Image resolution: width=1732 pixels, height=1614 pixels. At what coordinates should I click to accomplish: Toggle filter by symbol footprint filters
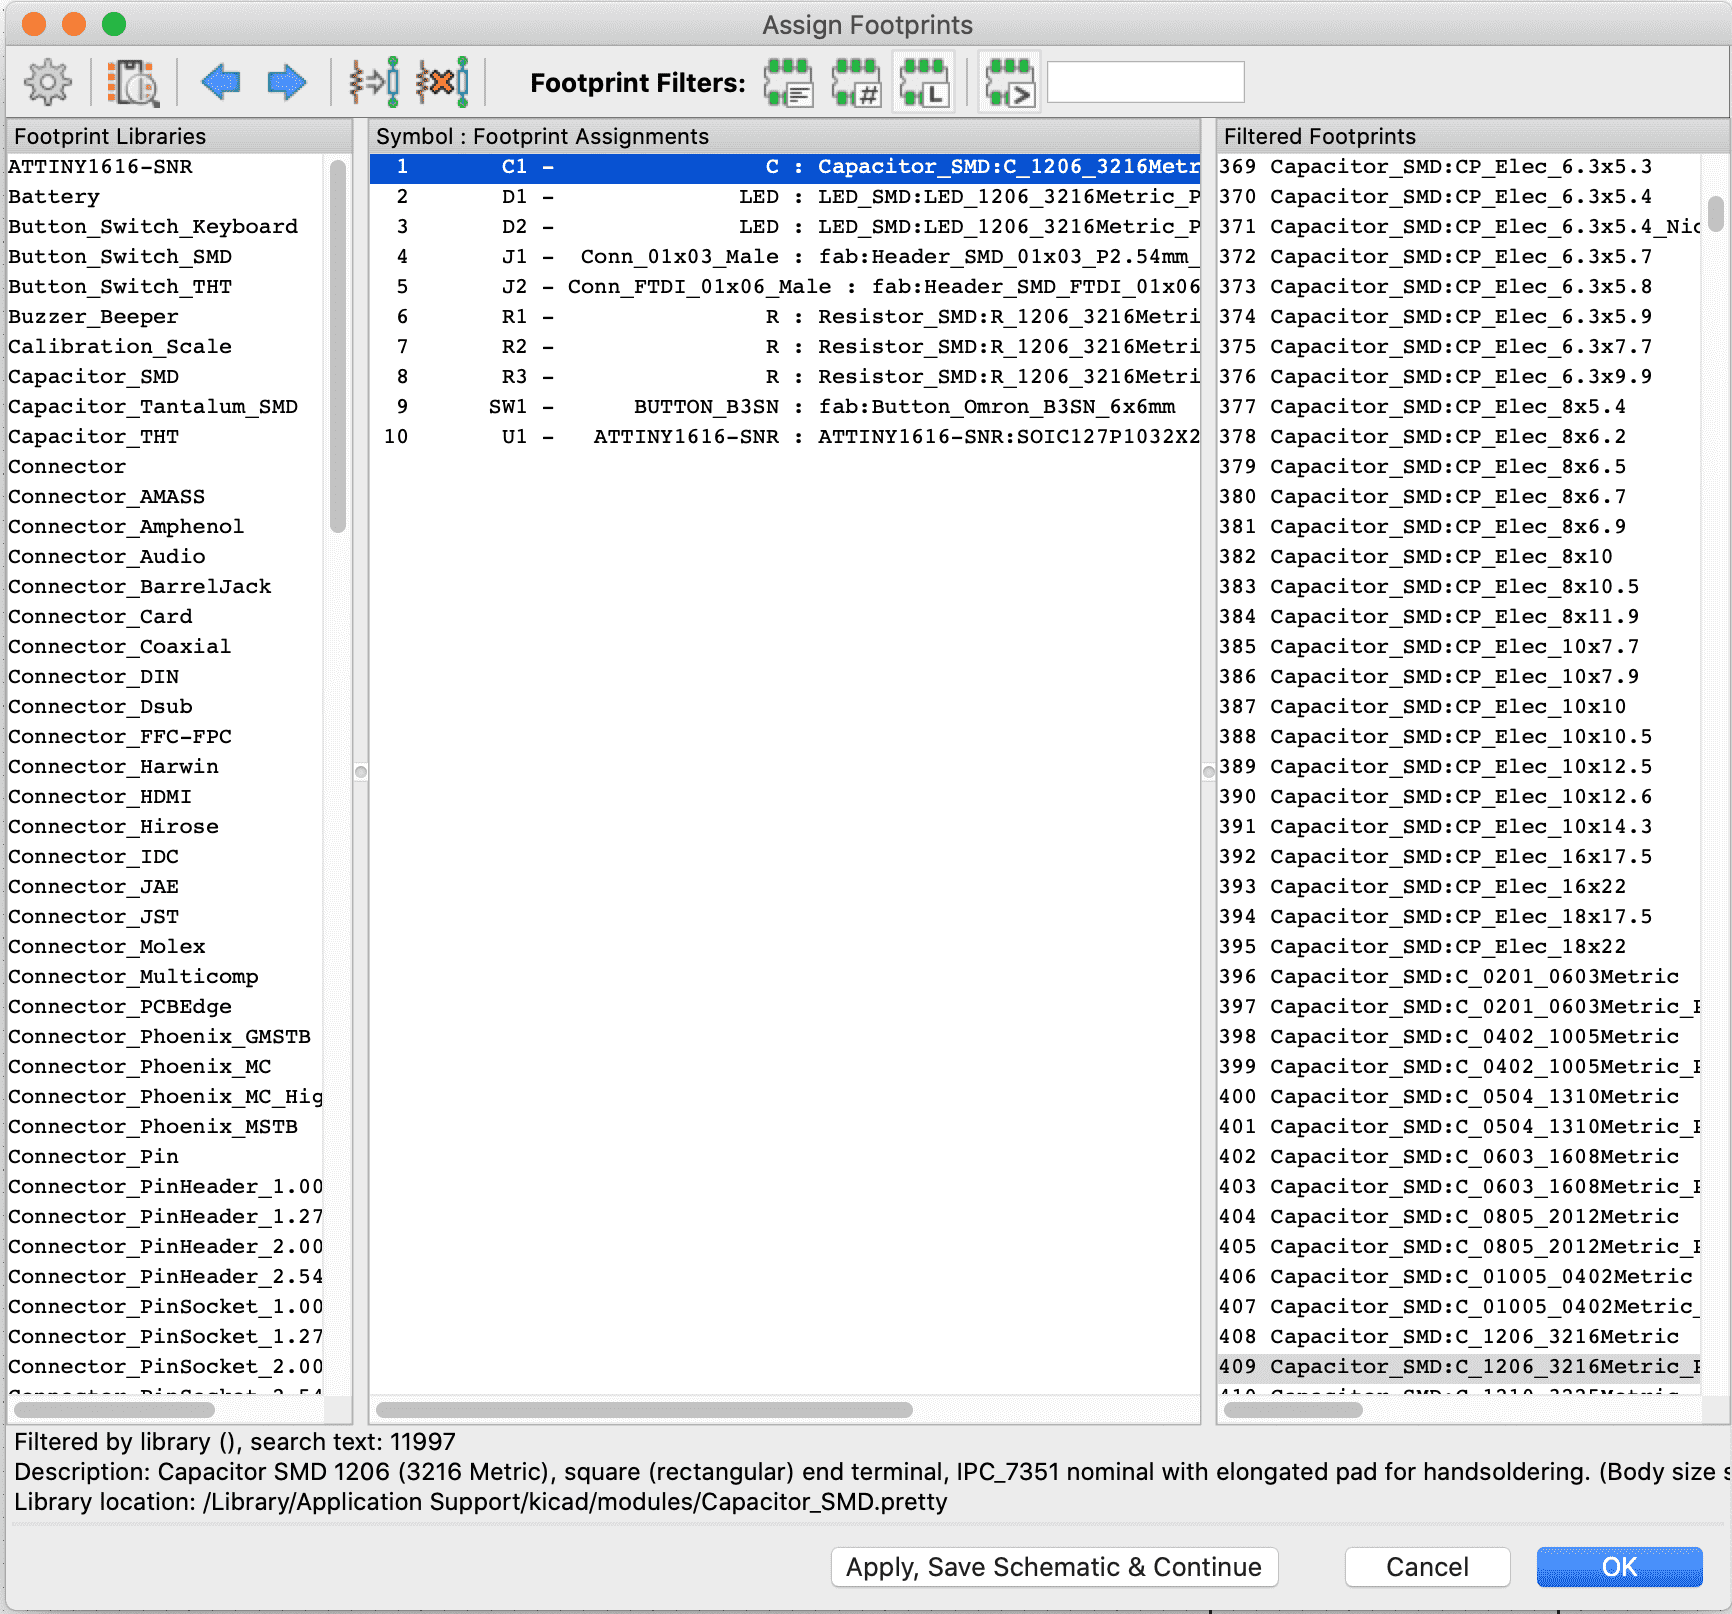click(788, 82)
